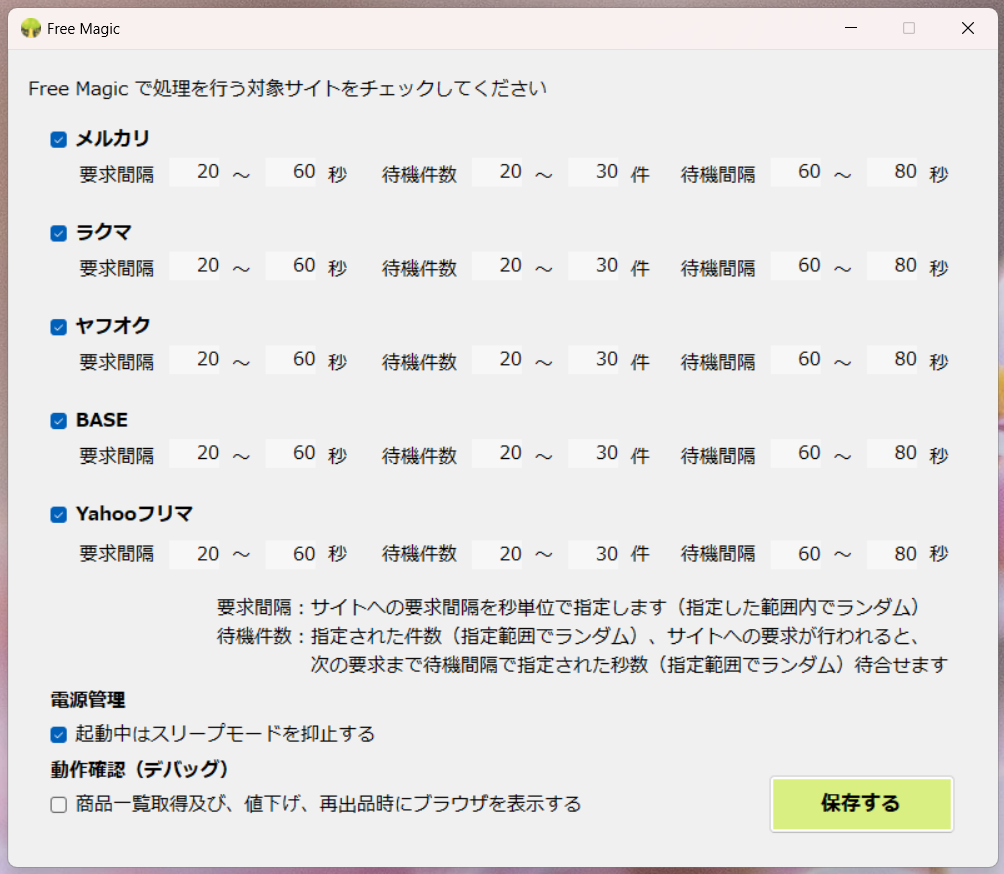1004x874 pixels.
Task: Click メルカリ 要求間隔 minimum field
Action: pos(196,172)
